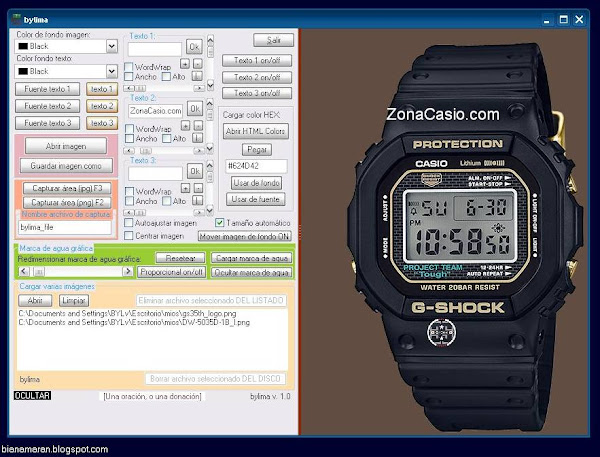Click Capturar área (png) F2 button
This screenshot has width=600, height=457.
(67, 202)
